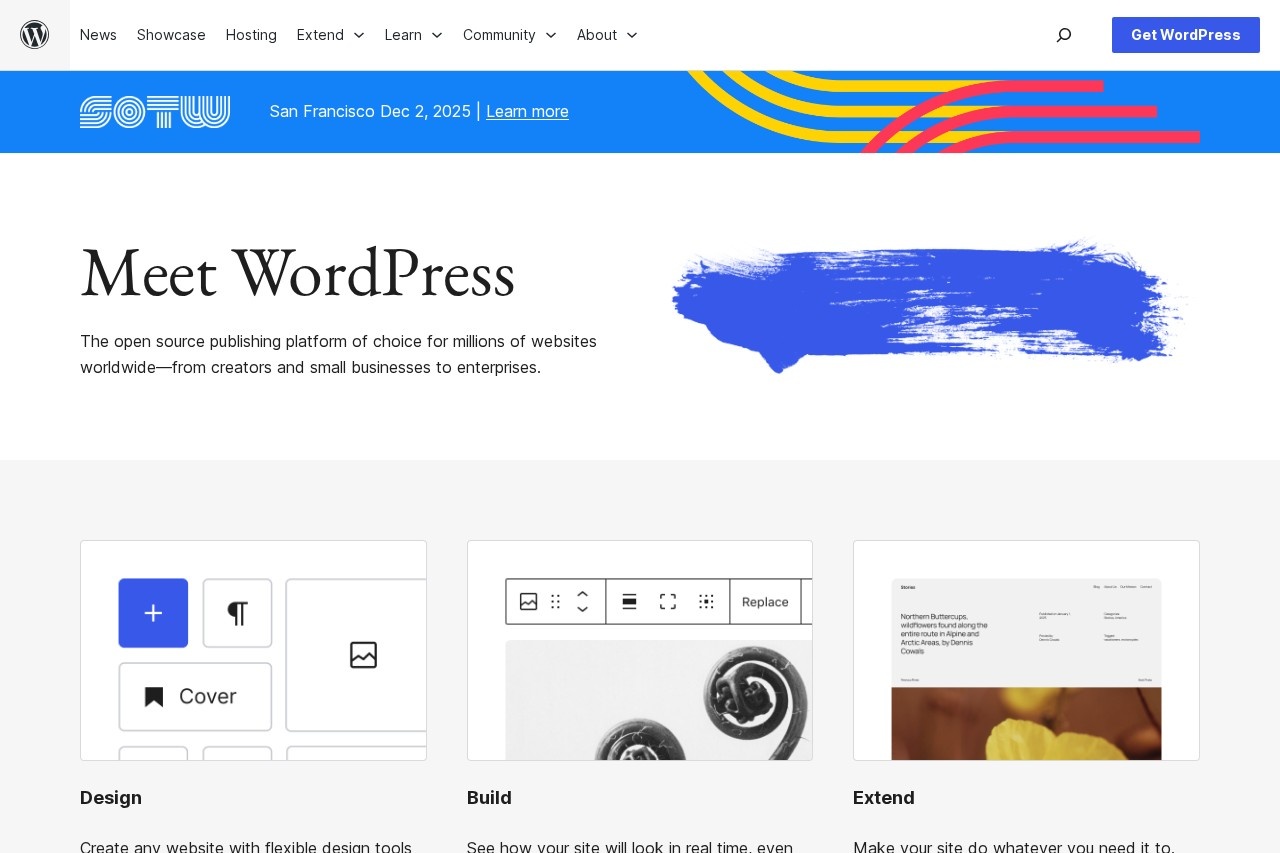This screenshot has width=1280, height=853.
Task: Expand the Learn submenu chevron
Action: click(437, 35)
